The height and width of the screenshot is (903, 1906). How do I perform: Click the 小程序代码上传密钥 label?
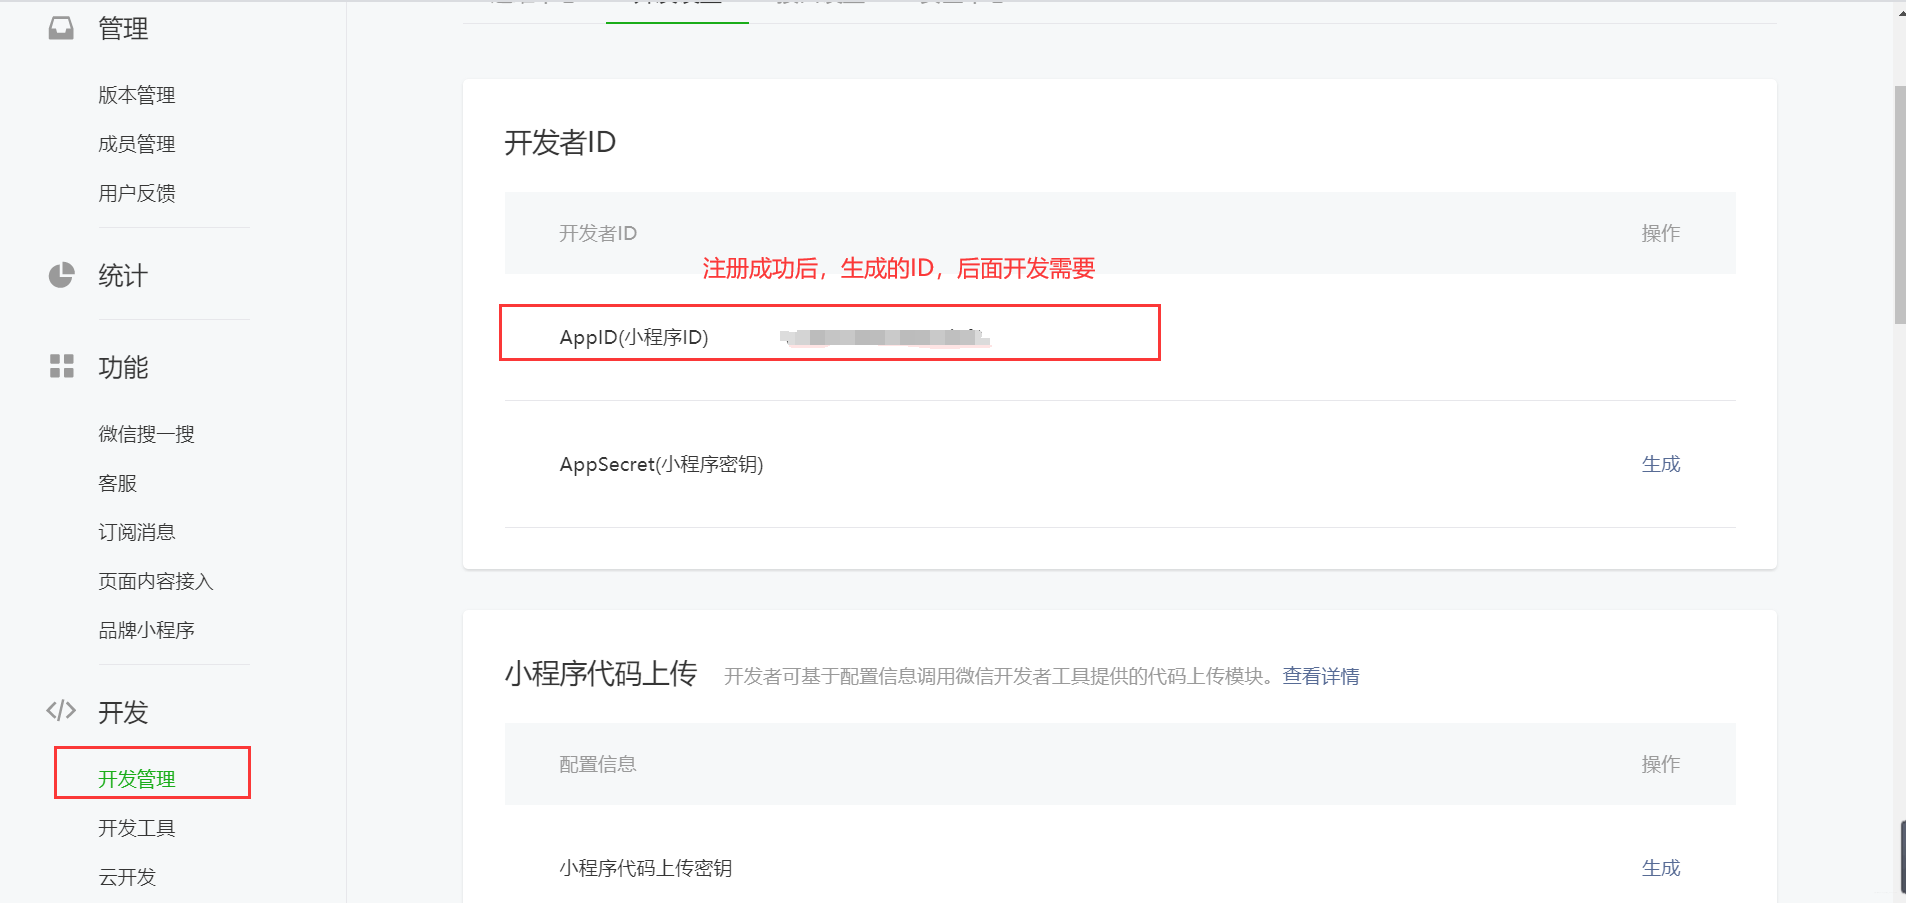point(646,868)
